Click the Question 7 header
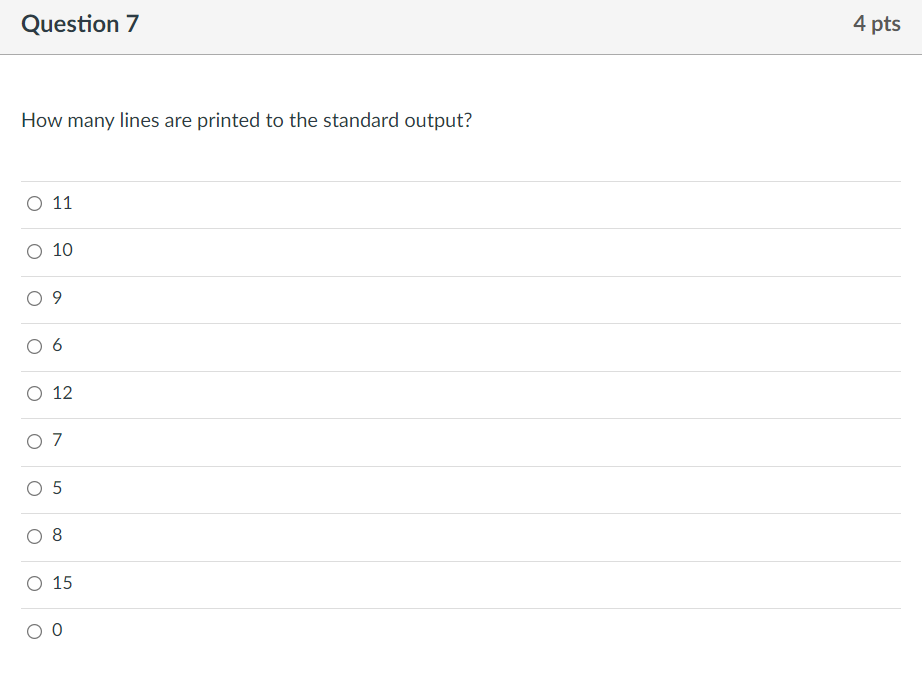This screenshot has height=673, width=922. coord(80,23)
